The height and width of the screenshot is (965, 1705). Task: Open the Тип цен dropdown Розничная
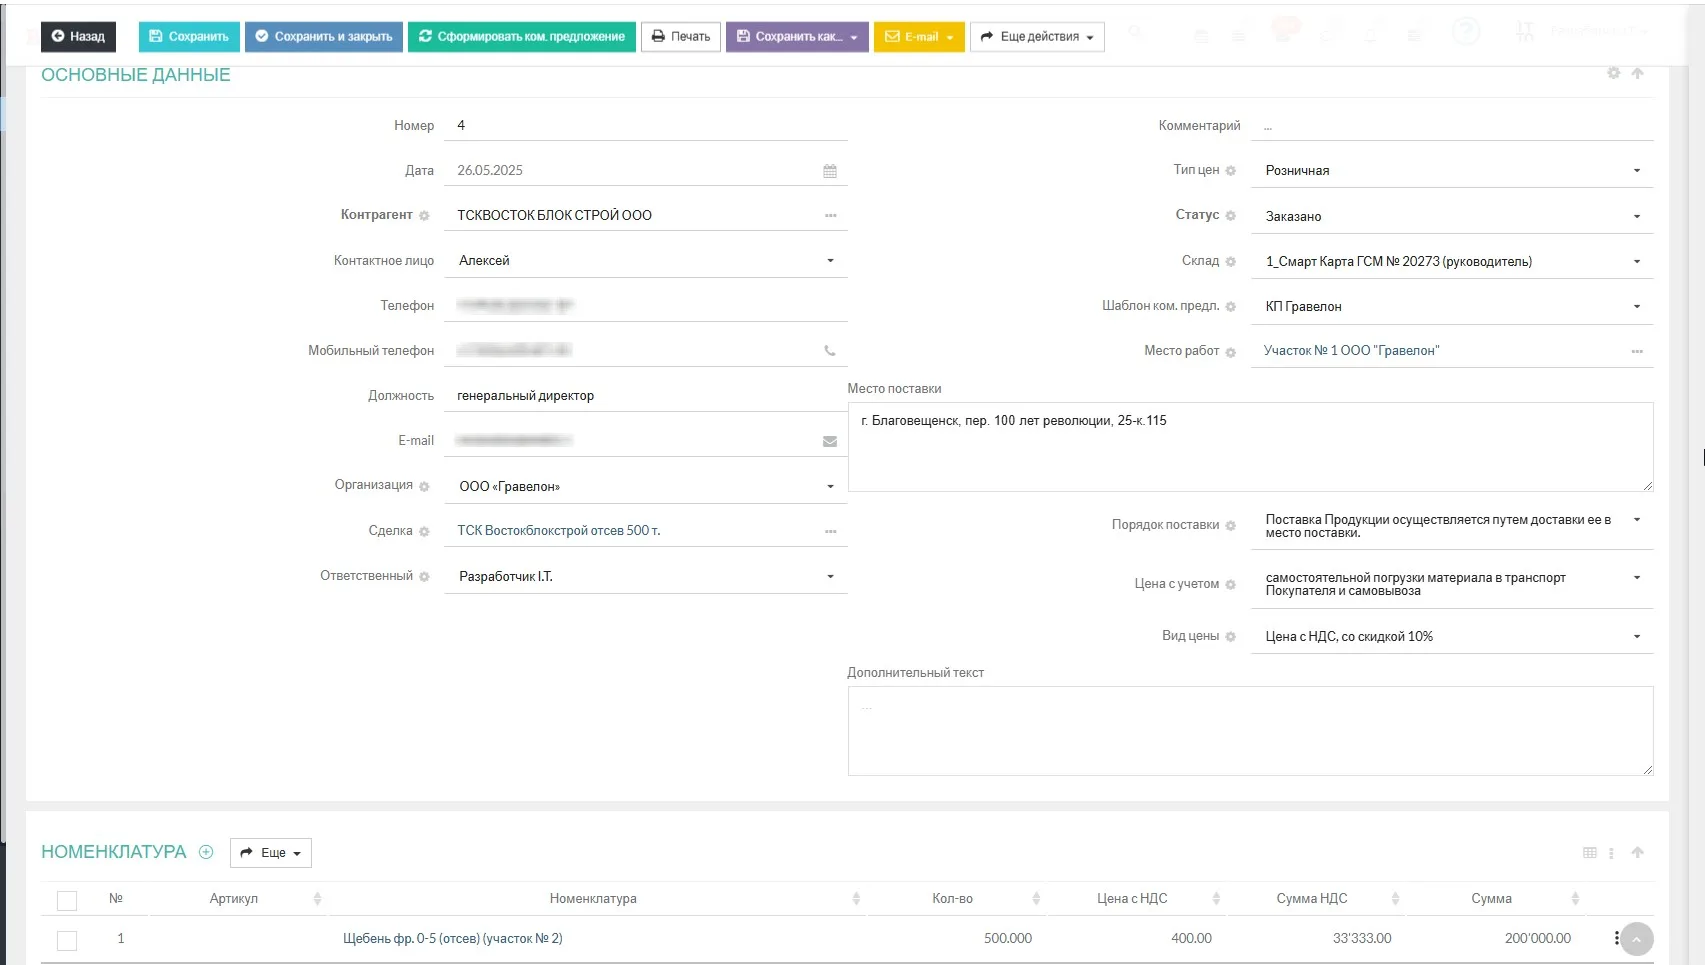(1451, 171)
